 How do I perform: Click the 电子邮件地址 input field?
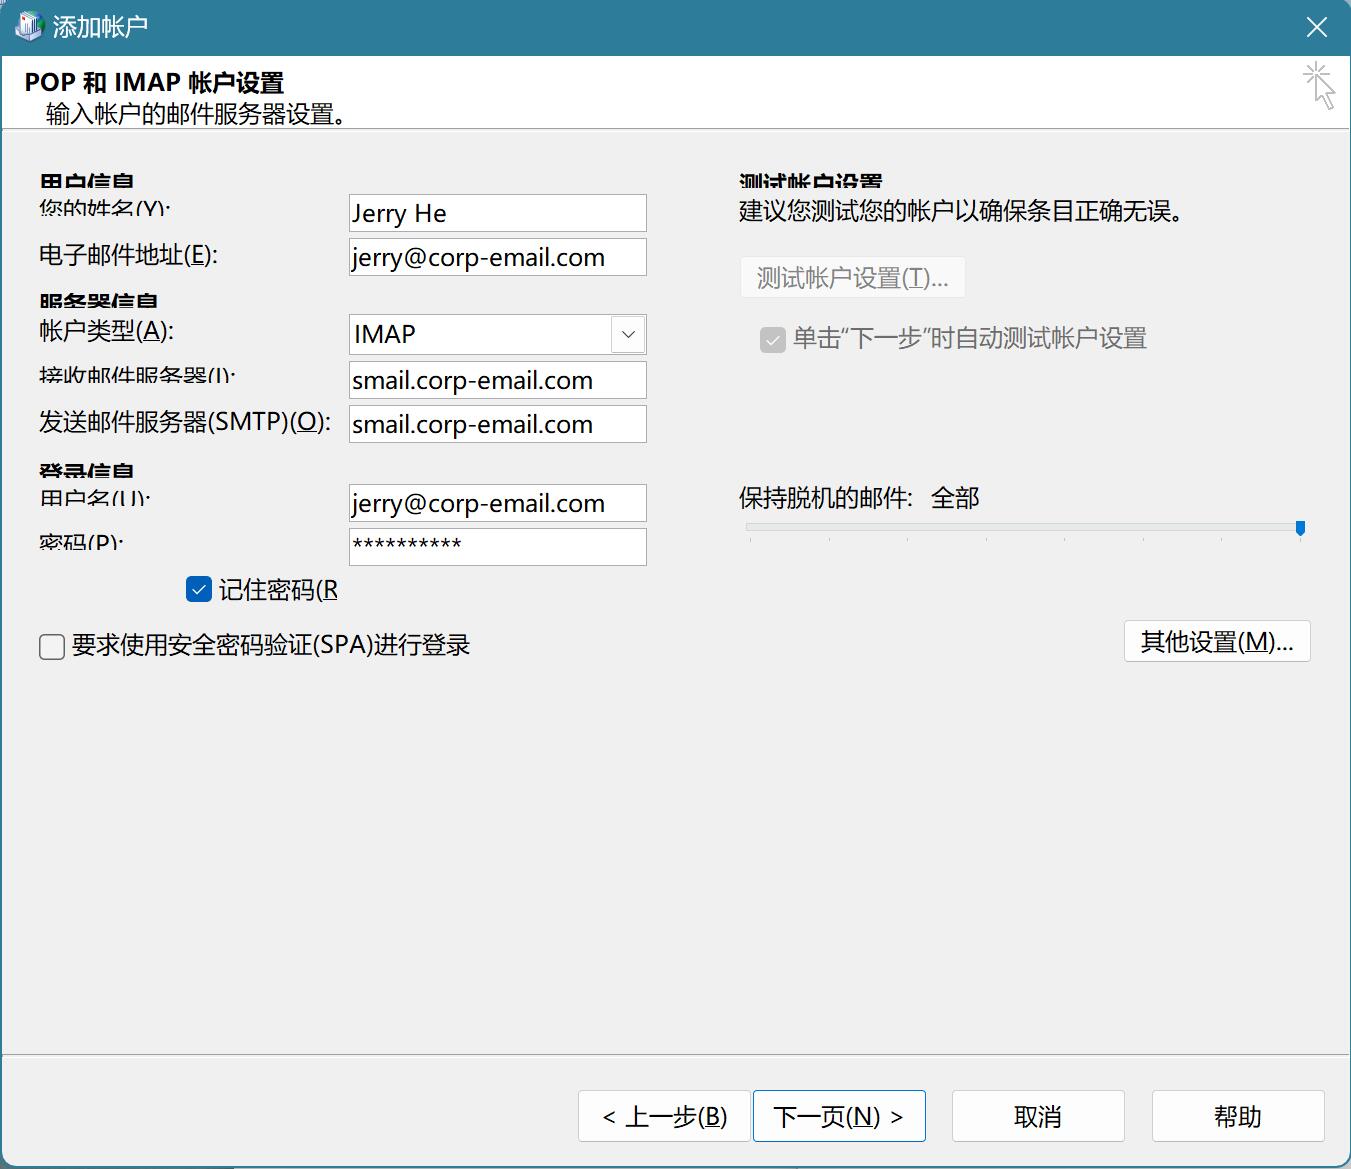click(x=497, y=257)
